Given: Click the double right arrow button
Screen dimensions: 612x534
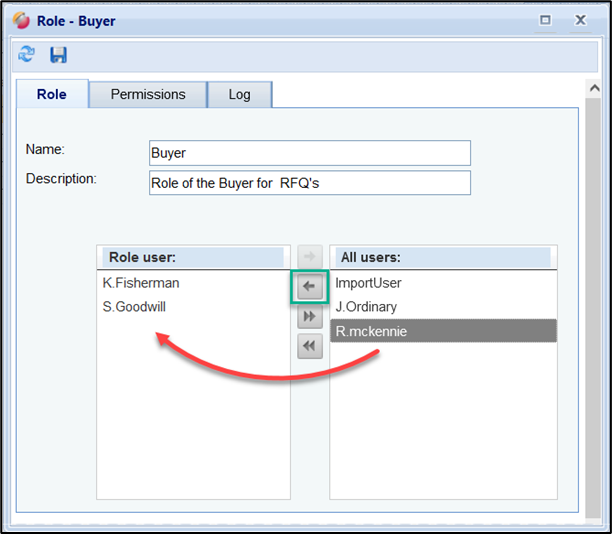Looking at the screenshot, I should 309,316.
